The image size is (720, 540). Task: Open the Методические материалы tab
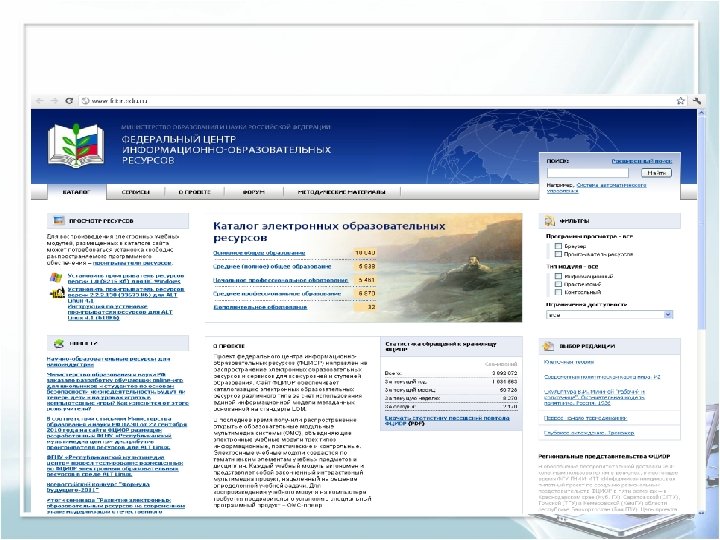pos(341,192)
